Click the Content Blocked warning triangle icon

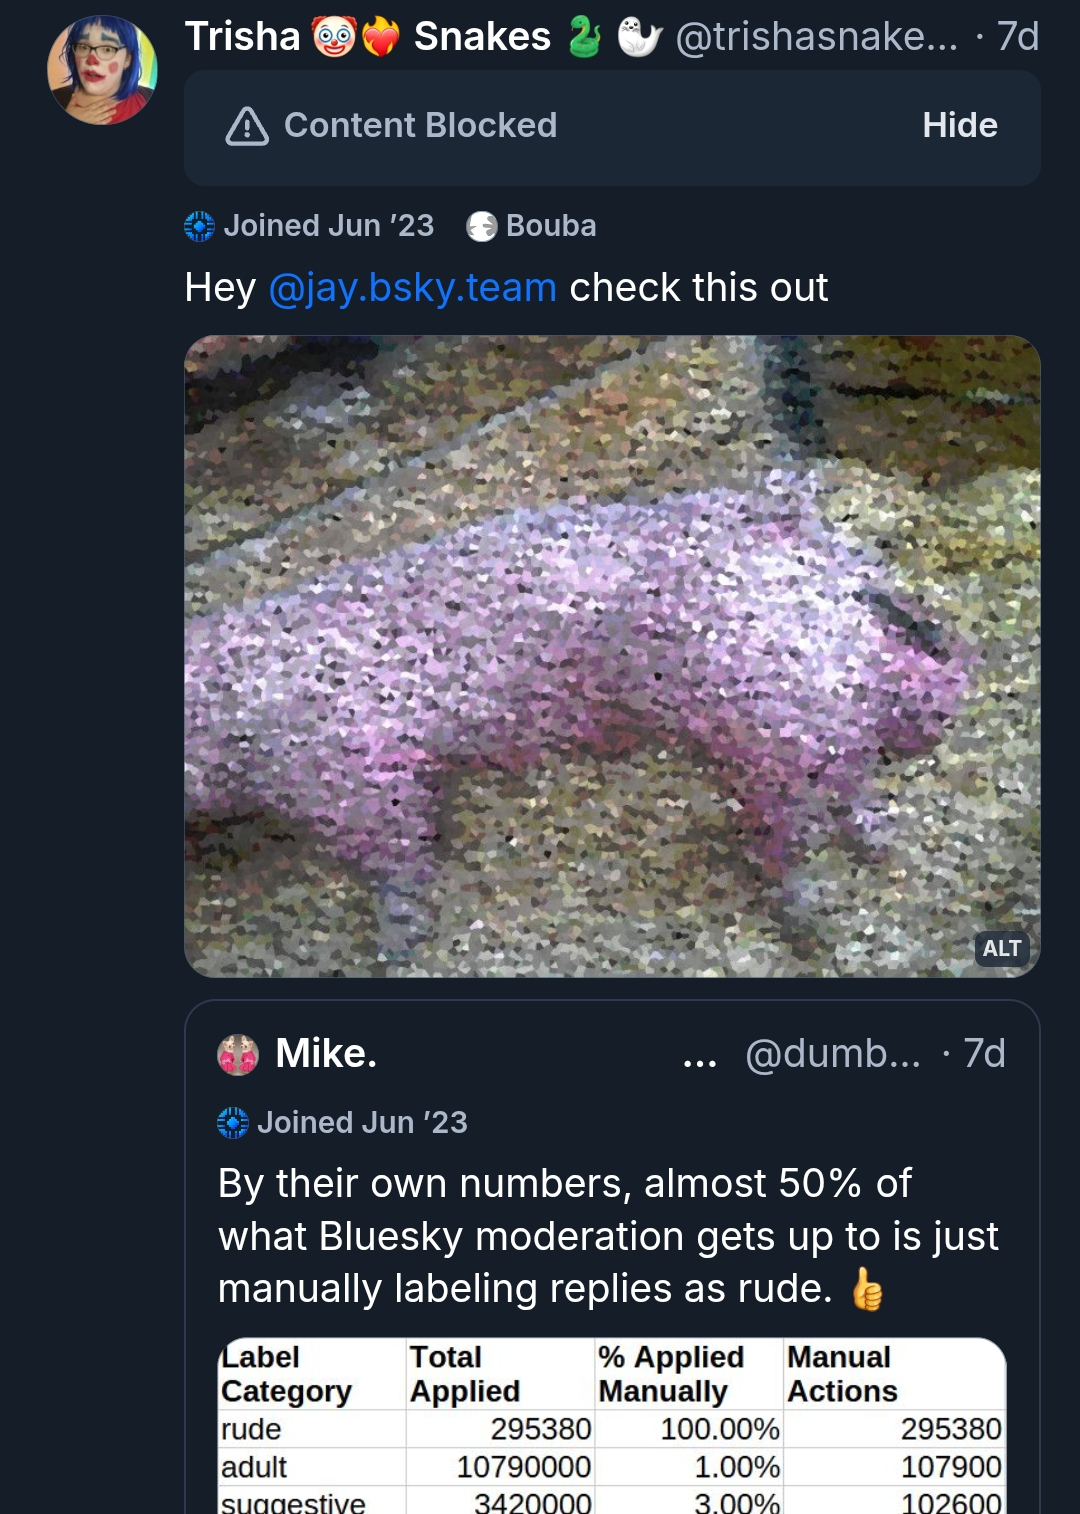tap(247, 126)
